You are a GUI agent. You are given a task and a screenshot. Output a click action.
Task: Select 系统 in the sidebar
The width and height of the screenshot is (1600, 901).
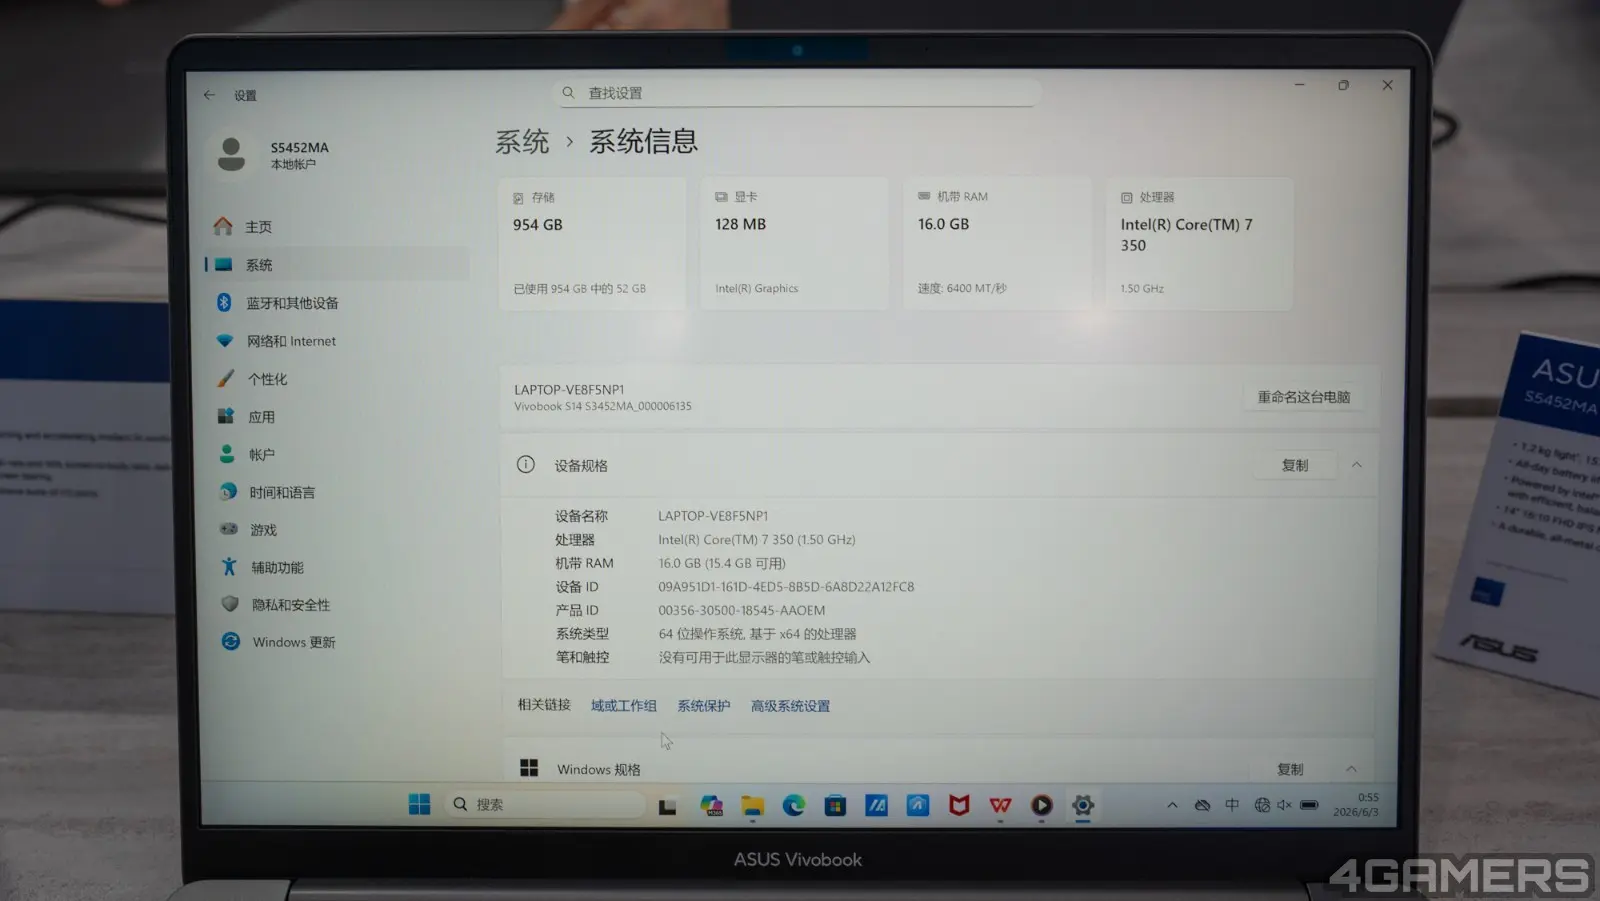[336, 265]
